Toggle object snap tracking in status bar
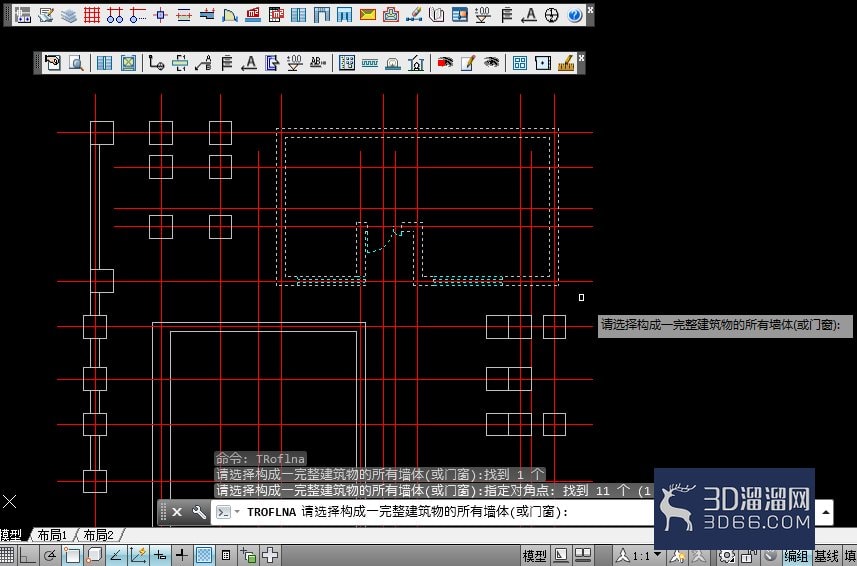Screen dimensions: 857x566 coord(116,556)
